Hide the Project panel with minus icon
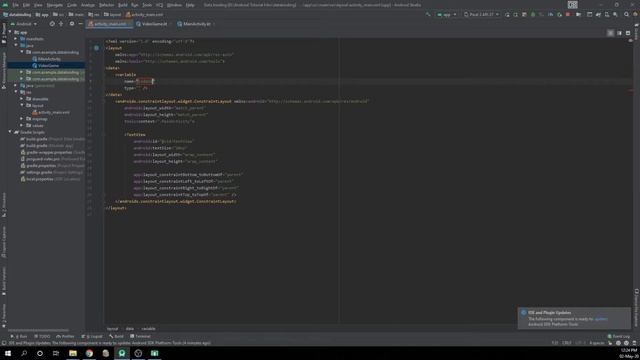 [x=80, y=24]
